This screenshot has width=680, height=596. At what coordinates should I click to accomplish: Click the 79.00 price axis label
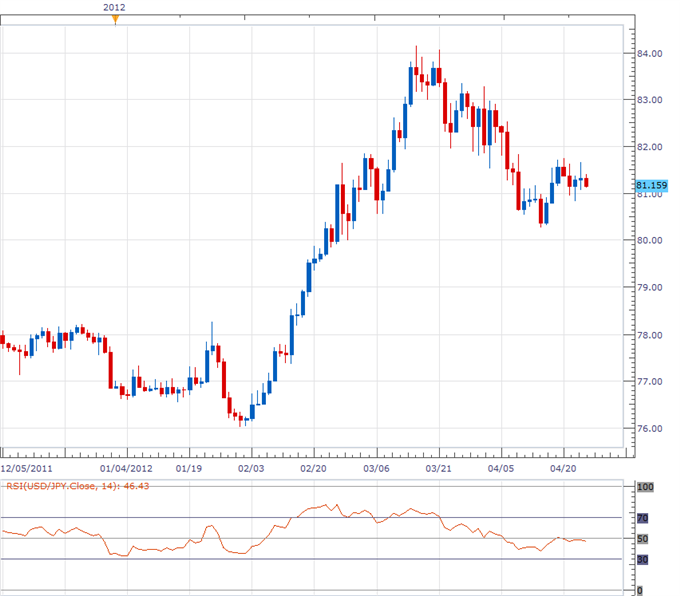point(650,288)
